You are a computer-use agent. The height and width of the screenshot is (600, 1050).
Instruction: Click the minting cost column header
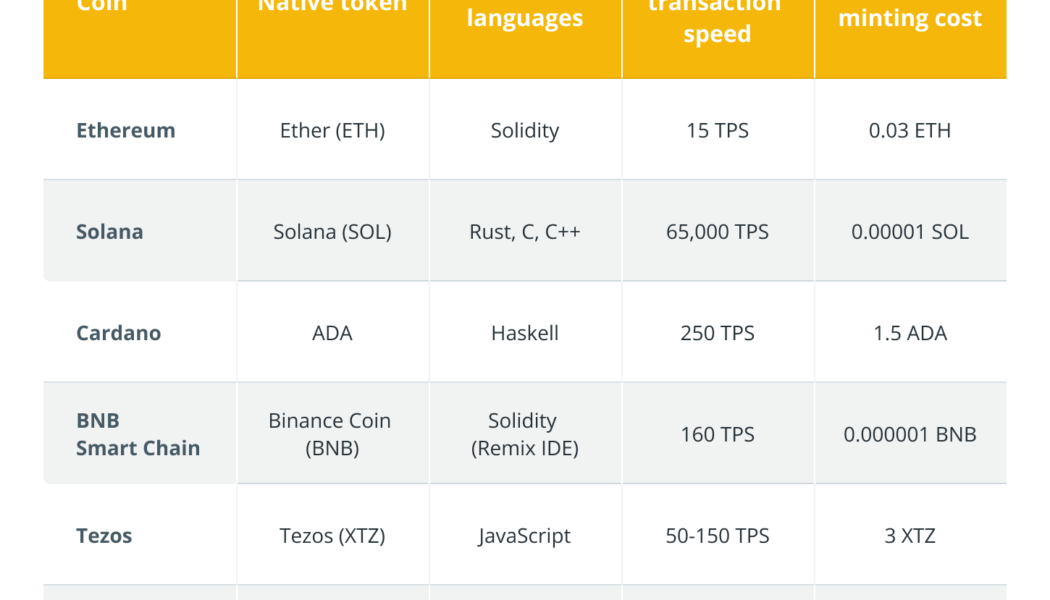910,18
